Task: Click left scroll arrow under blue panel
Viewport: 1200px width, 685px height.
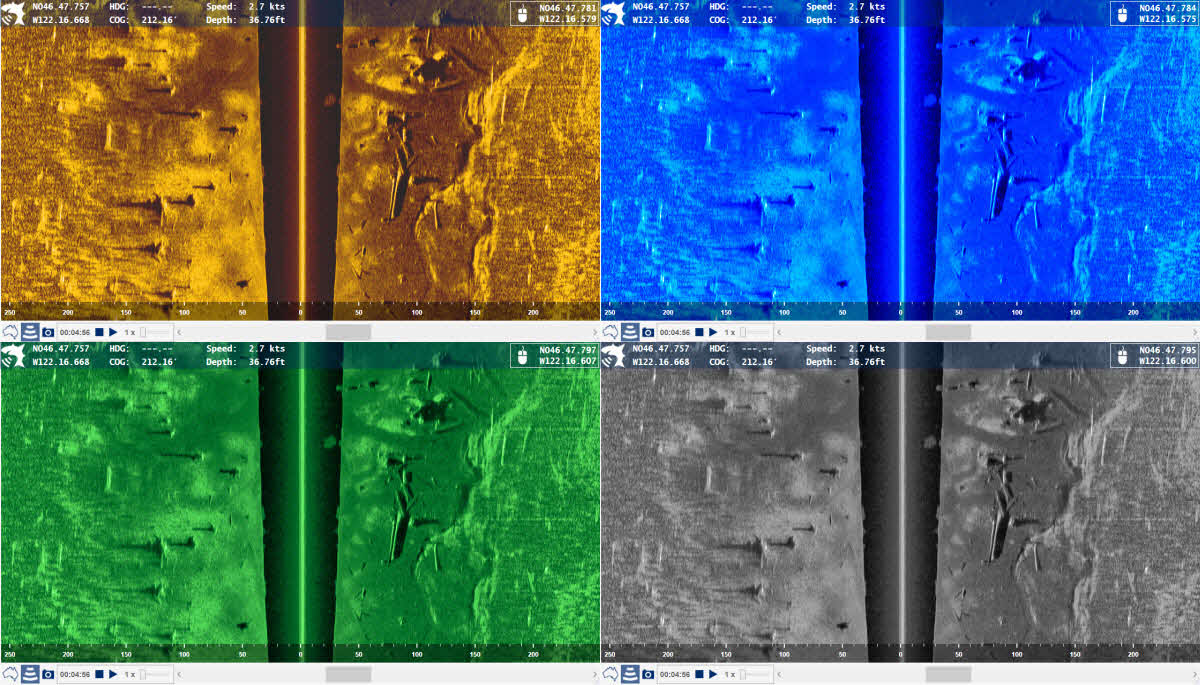Action: 779,331
